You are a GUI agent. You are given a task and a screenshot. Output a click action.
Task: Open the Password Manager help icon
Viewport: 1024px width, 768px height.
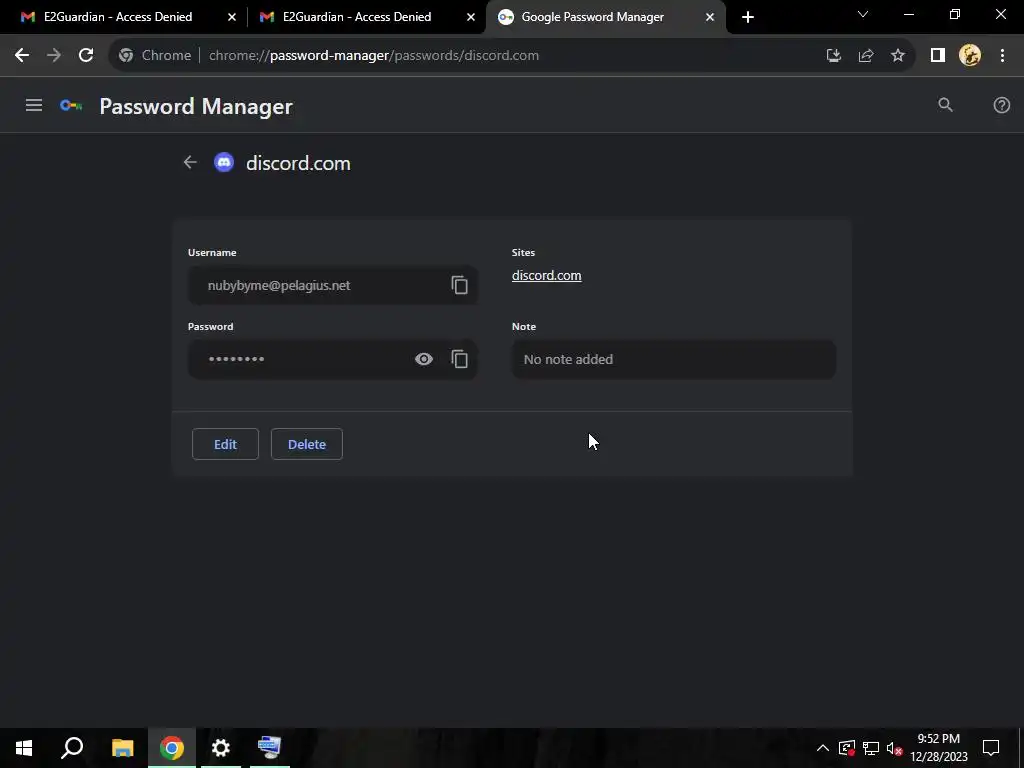(x=1001, y=105)
